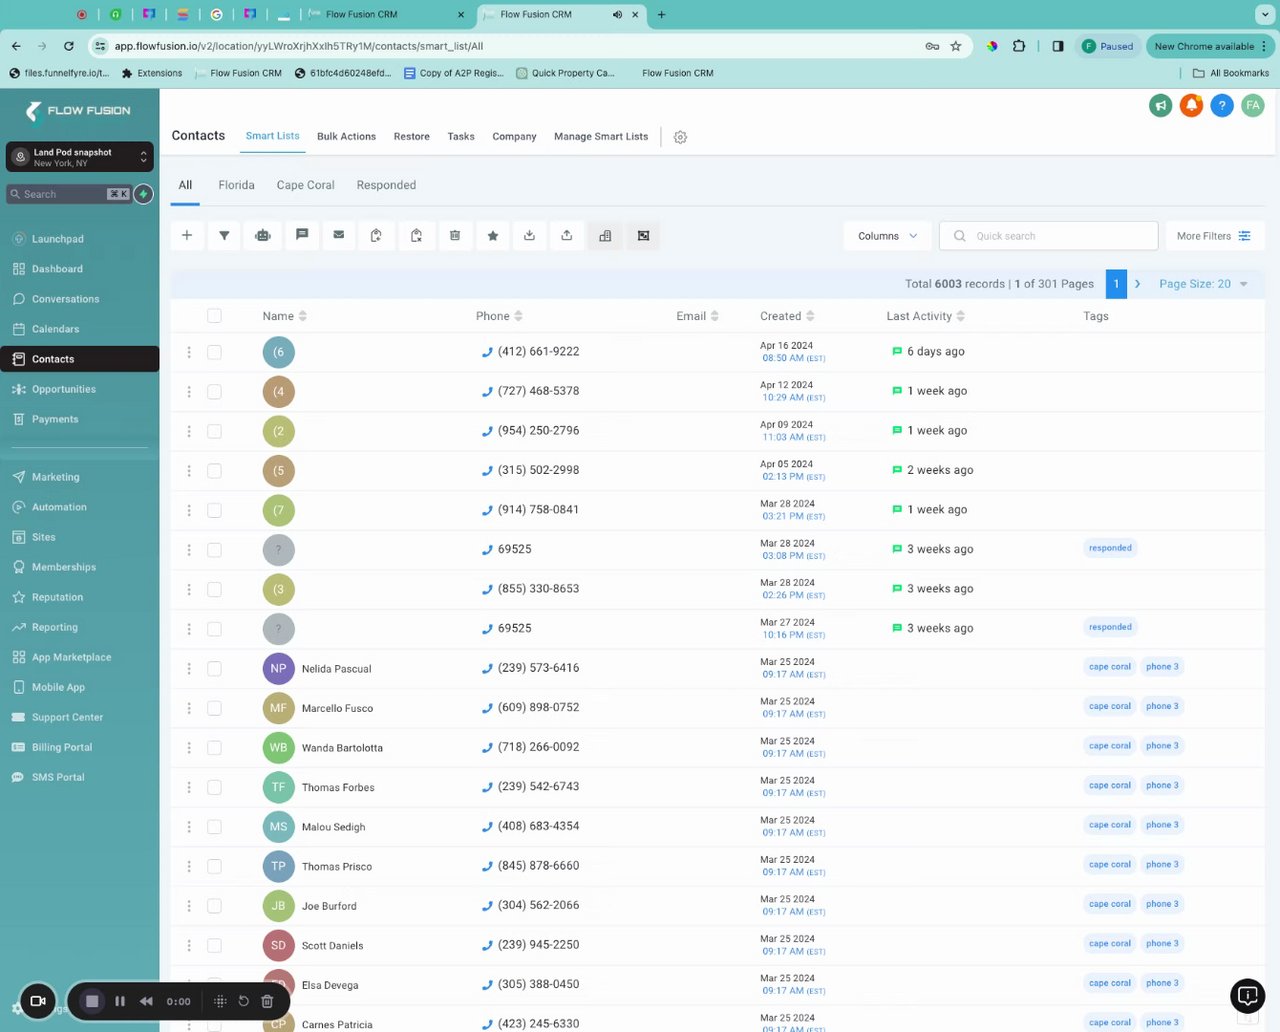Check the box for Malou Sedigh
1280x1032 pixels.
214,827
